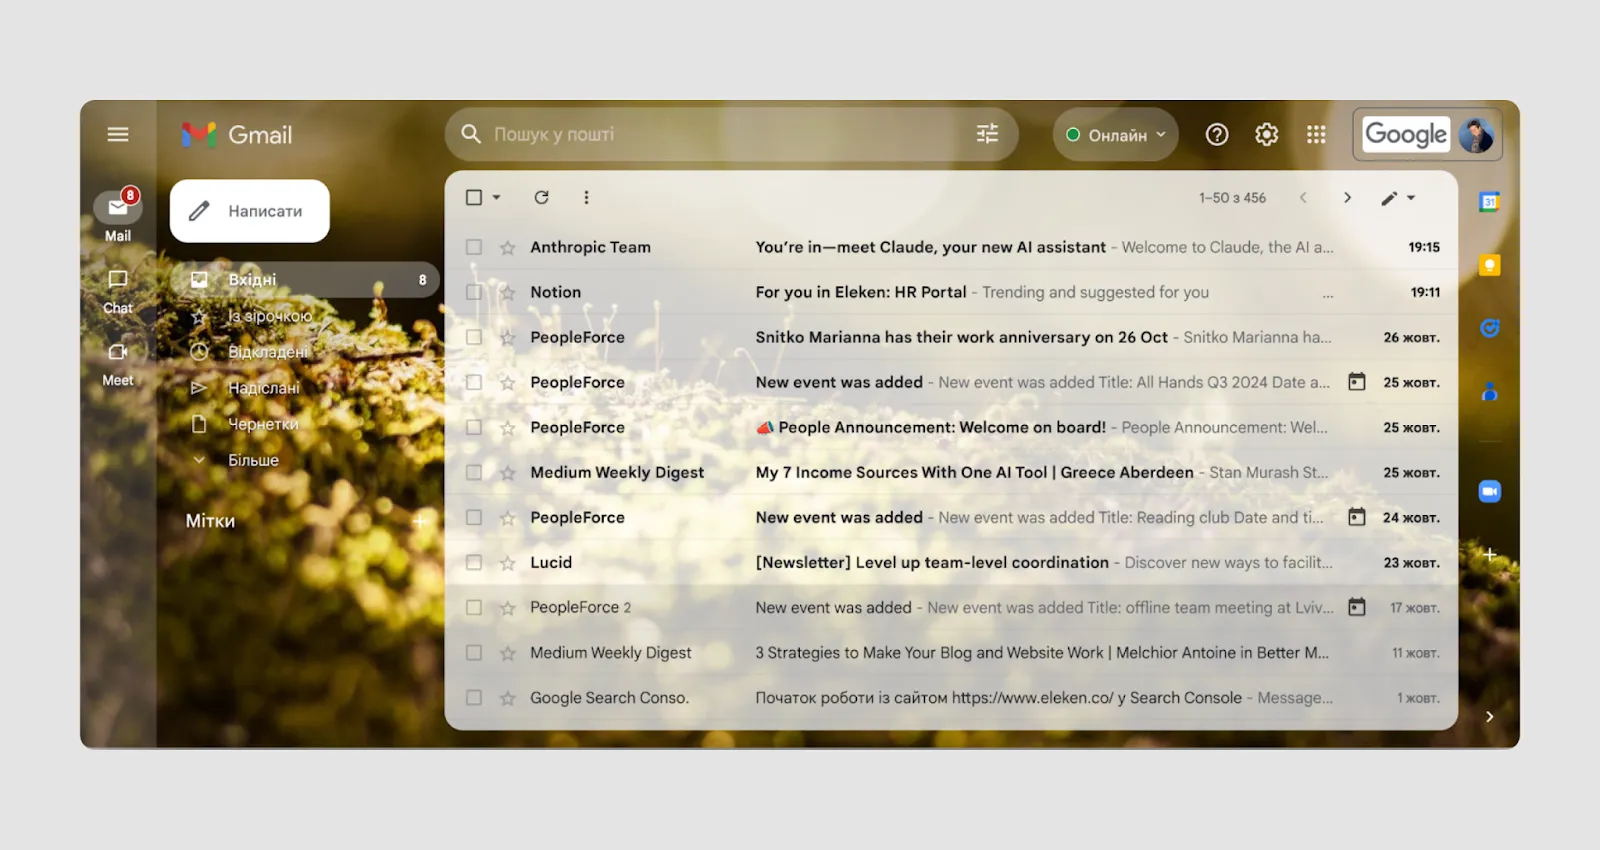Hide the side panel with the arrow
Screen dimensions: 1600x850
click(x=1490, y=716)
